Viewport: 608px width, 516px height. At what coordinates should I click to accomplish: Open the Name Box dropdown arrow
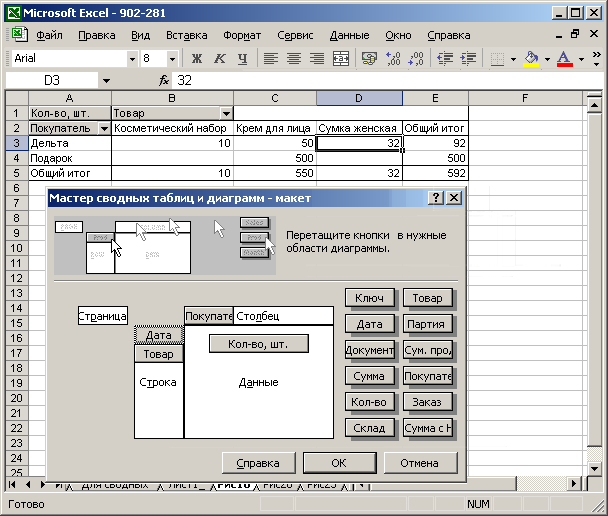tap(106, 81)
